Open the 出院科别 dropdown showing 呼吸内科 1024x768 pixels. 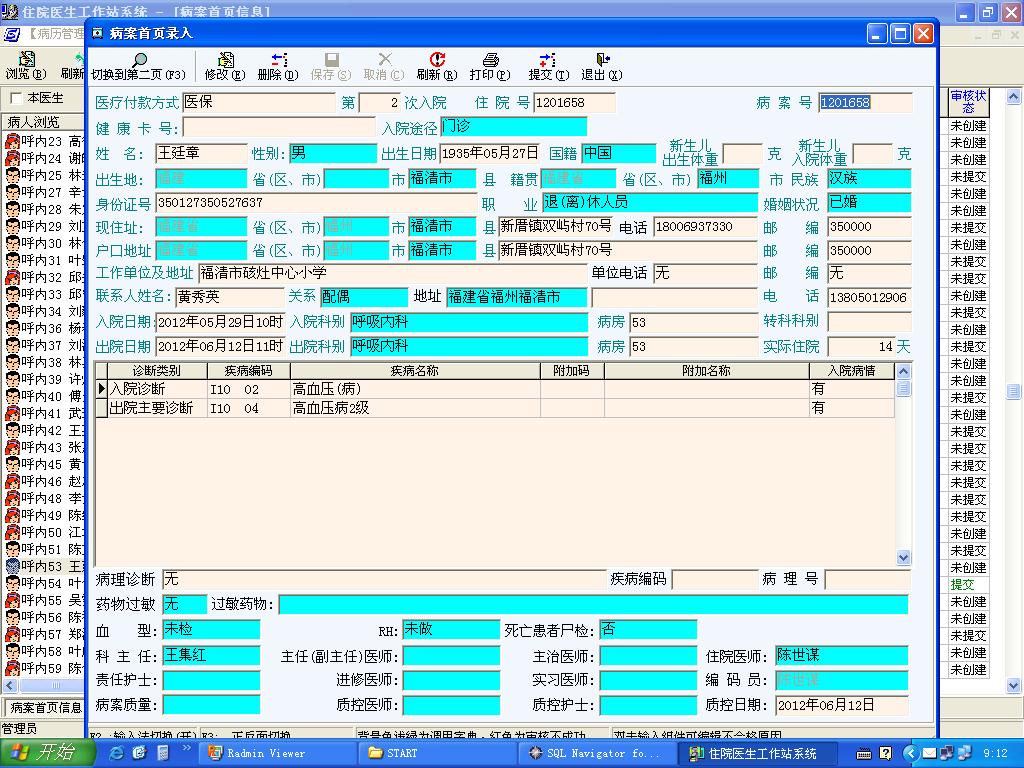pyautogui.click(x=469, y=346)
